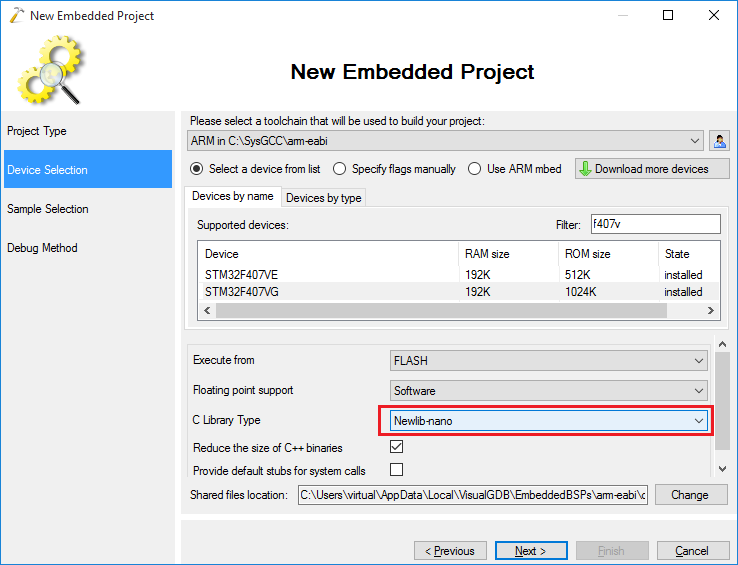This screenshot has width=738, height=565.
Task: Click the green Download more devices arrow icon
Action: click(x=585, y=169)
